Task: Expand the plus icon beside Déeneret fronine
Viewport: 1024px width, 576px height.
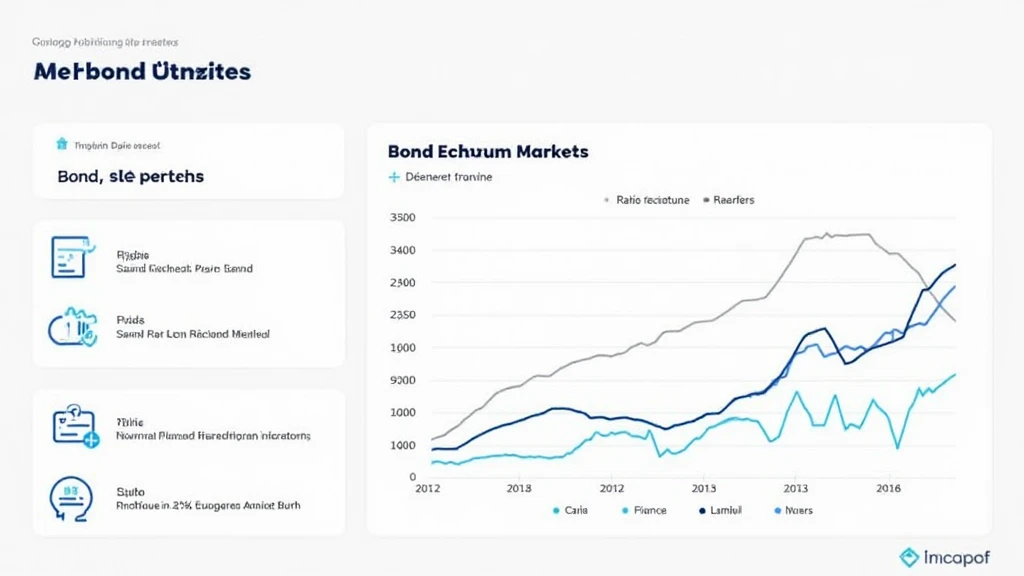Action: click(393, 177)
